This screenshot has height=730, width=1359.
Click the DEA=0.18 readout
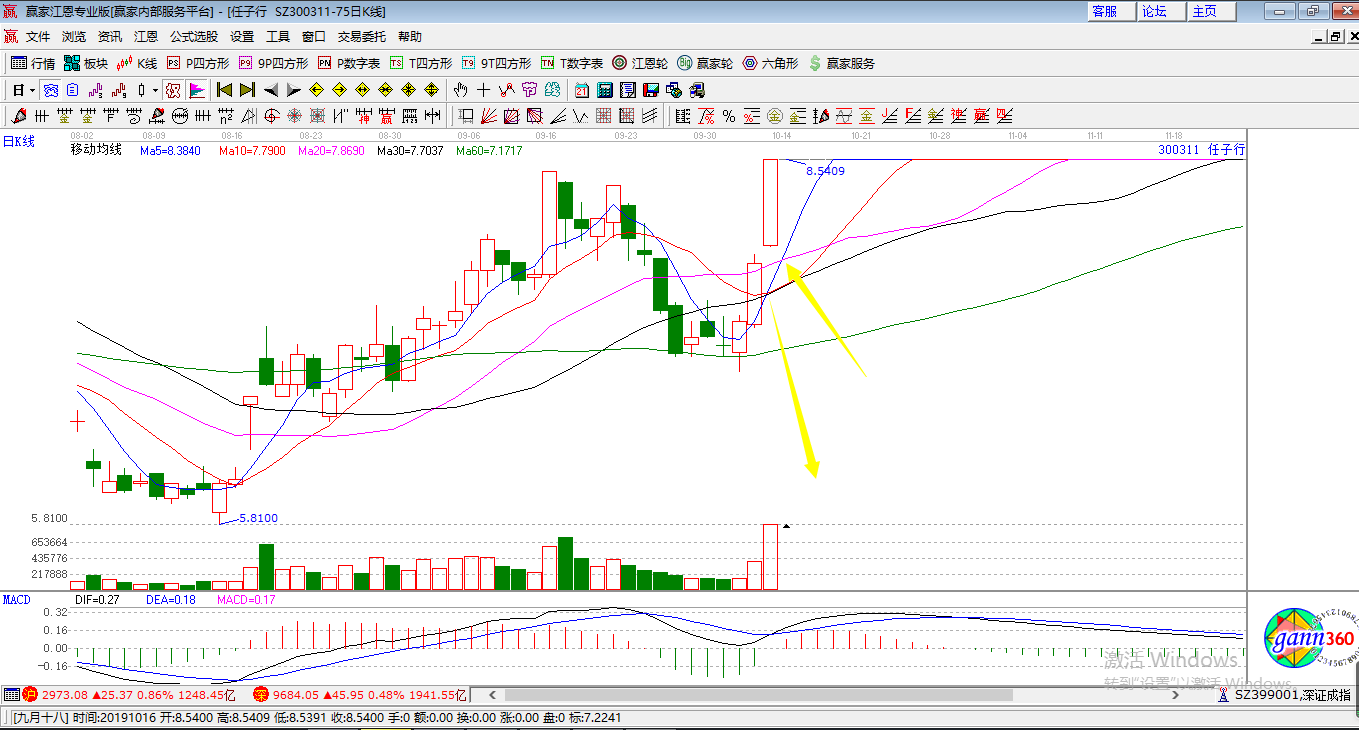click(x=169, y=599)
